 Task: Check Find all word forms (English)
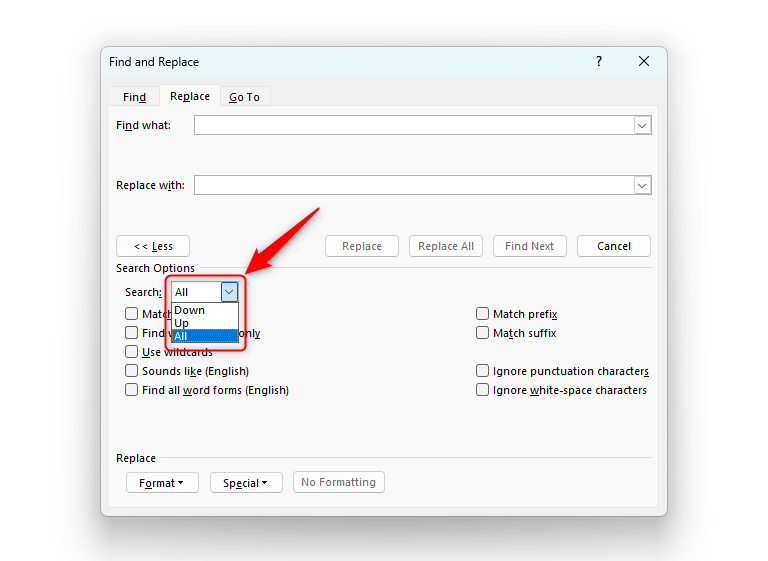[131, 390]
